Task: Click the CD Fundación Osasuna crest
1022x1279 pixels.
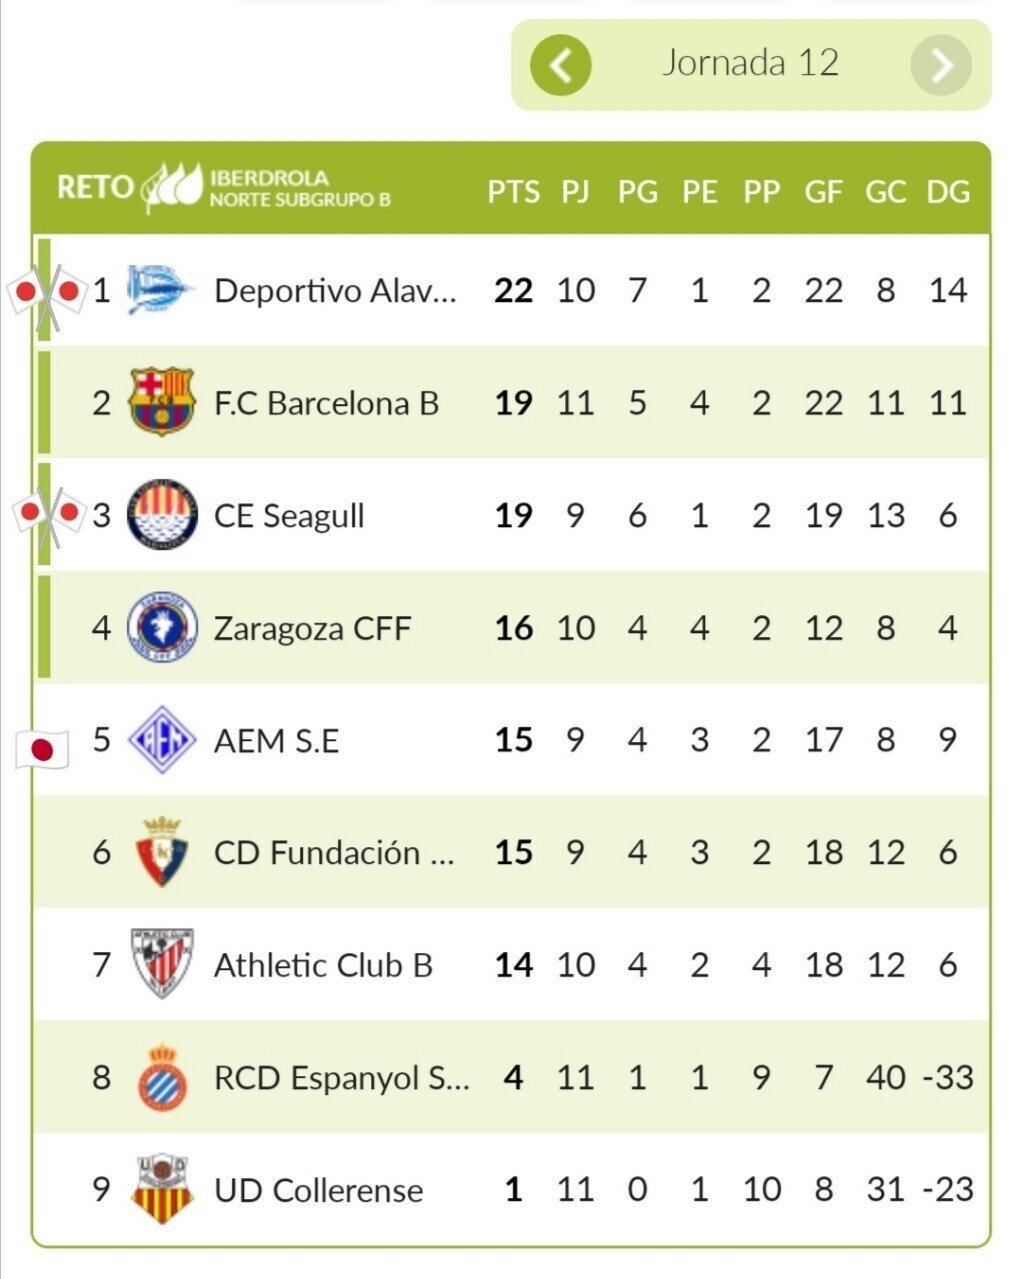Action: (162, 852)
